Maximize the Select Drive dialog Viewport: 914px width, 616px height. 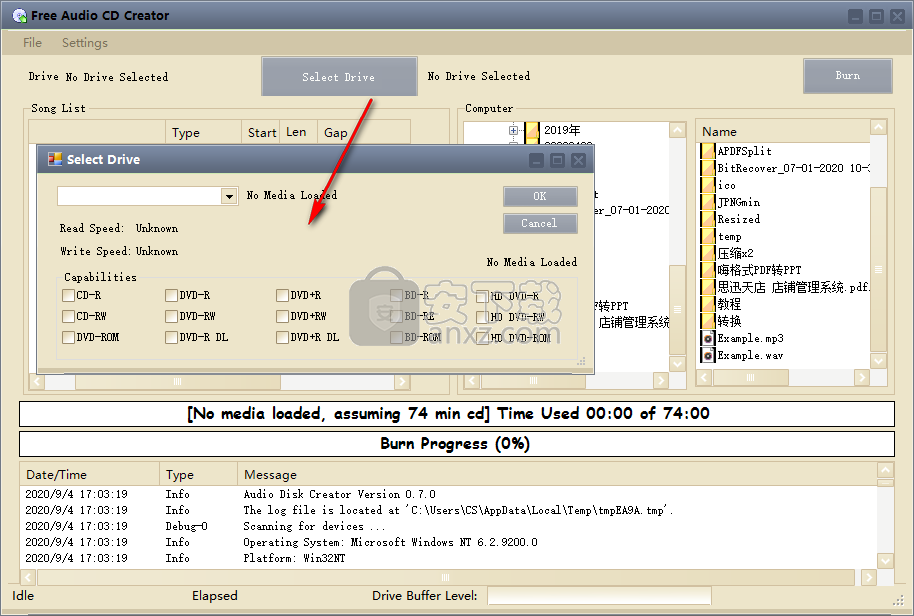557,160
